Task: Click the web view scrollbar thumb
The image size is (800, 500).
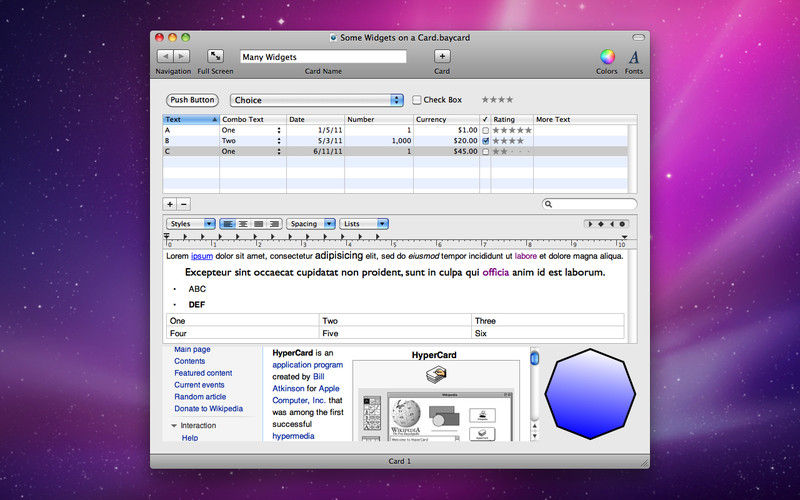Action: pos(534,358)
